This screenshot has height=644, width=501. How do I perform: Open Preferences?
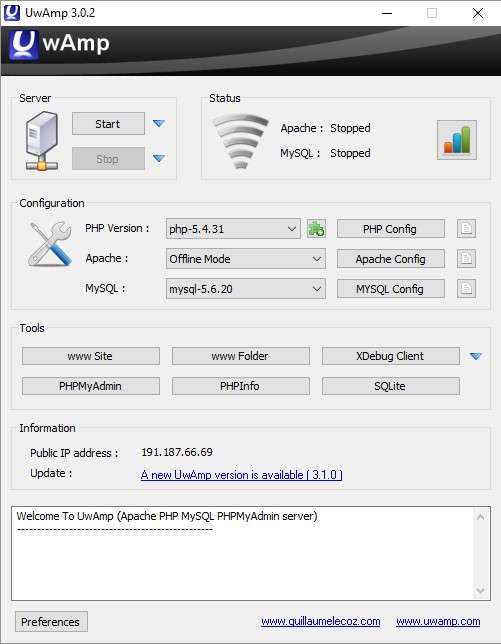coord(51,621)
